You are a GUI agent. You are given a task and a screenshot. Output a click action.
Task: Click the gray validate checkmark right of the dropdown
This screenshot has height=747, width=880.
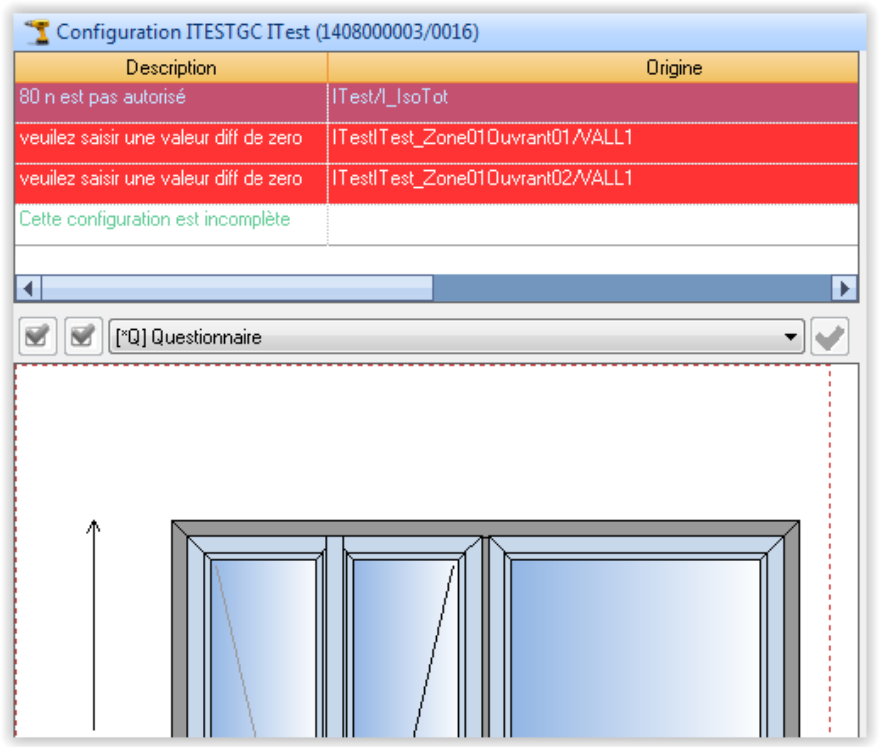click(829, 337)
